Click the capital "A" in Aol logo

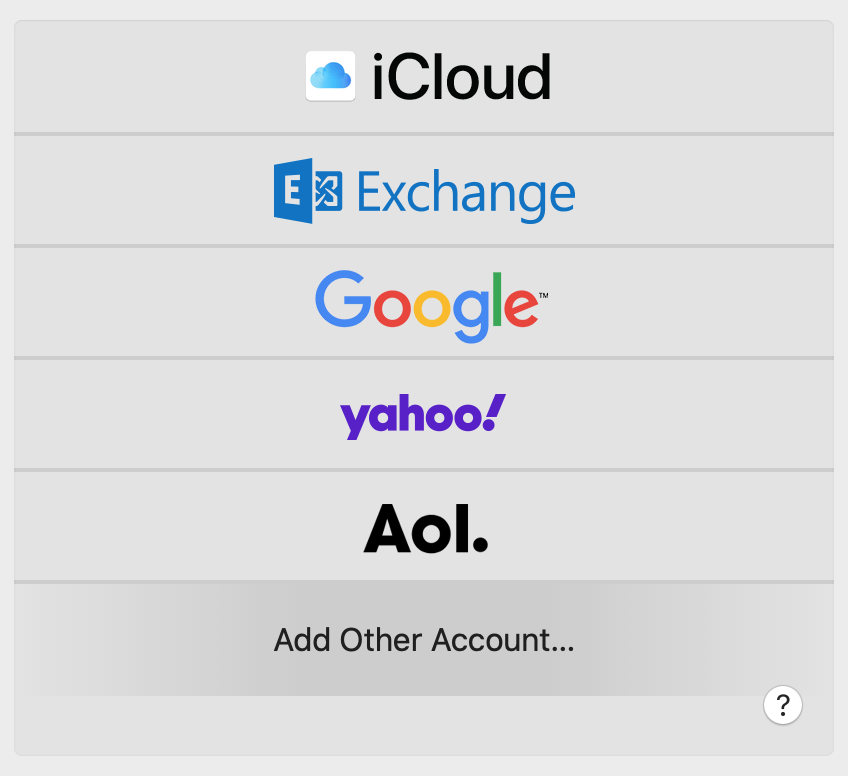393,528
